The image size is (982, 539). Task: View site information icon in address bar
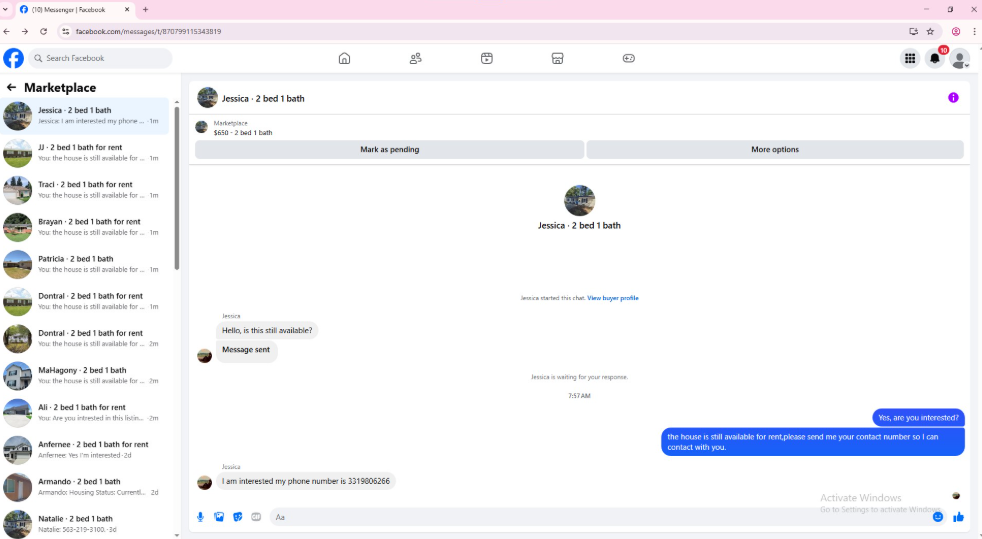[x=66, y=31]
